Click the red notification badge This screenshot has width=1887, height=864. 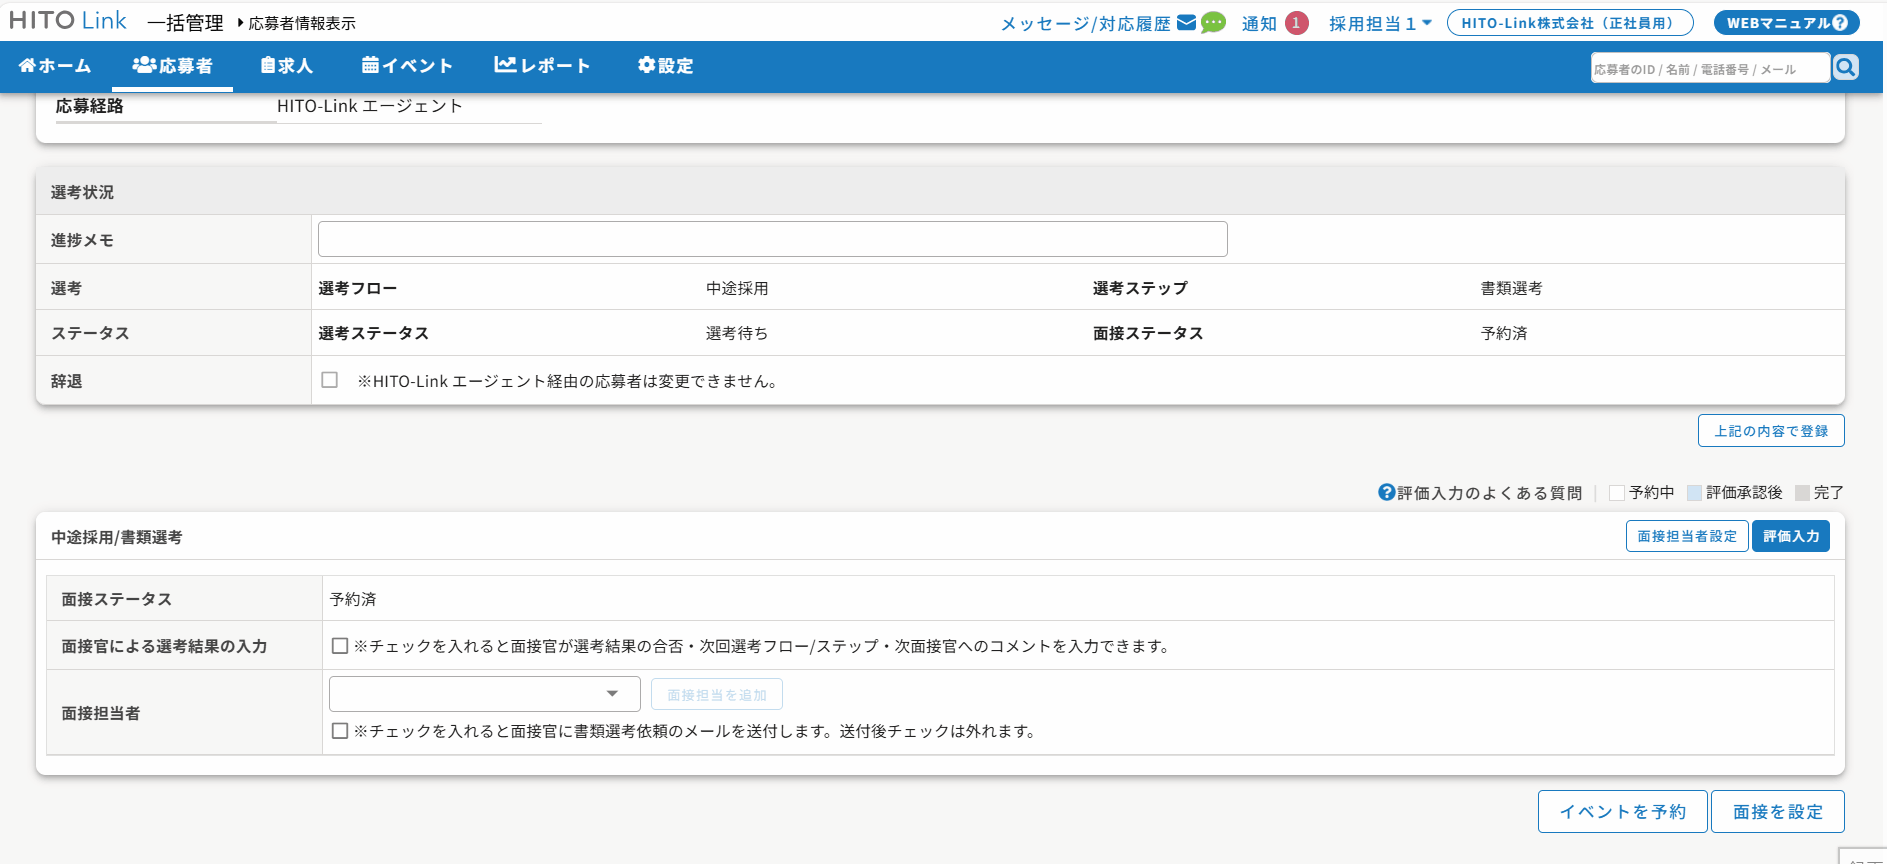(1296, 23)
